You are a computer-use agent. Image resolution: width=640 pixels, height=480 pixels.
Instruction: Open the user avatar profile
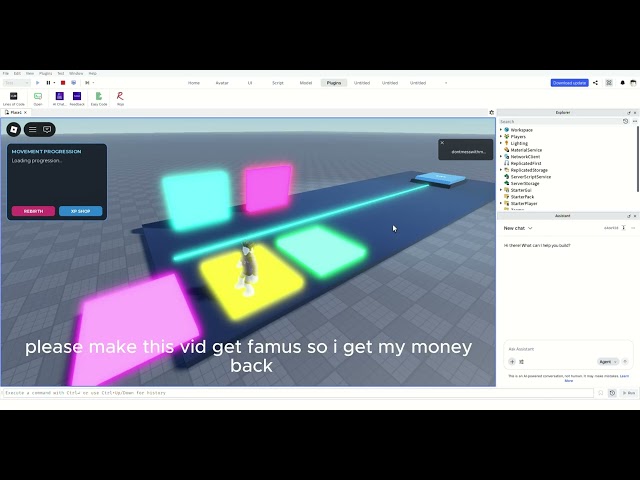click(x=633, y=83)
